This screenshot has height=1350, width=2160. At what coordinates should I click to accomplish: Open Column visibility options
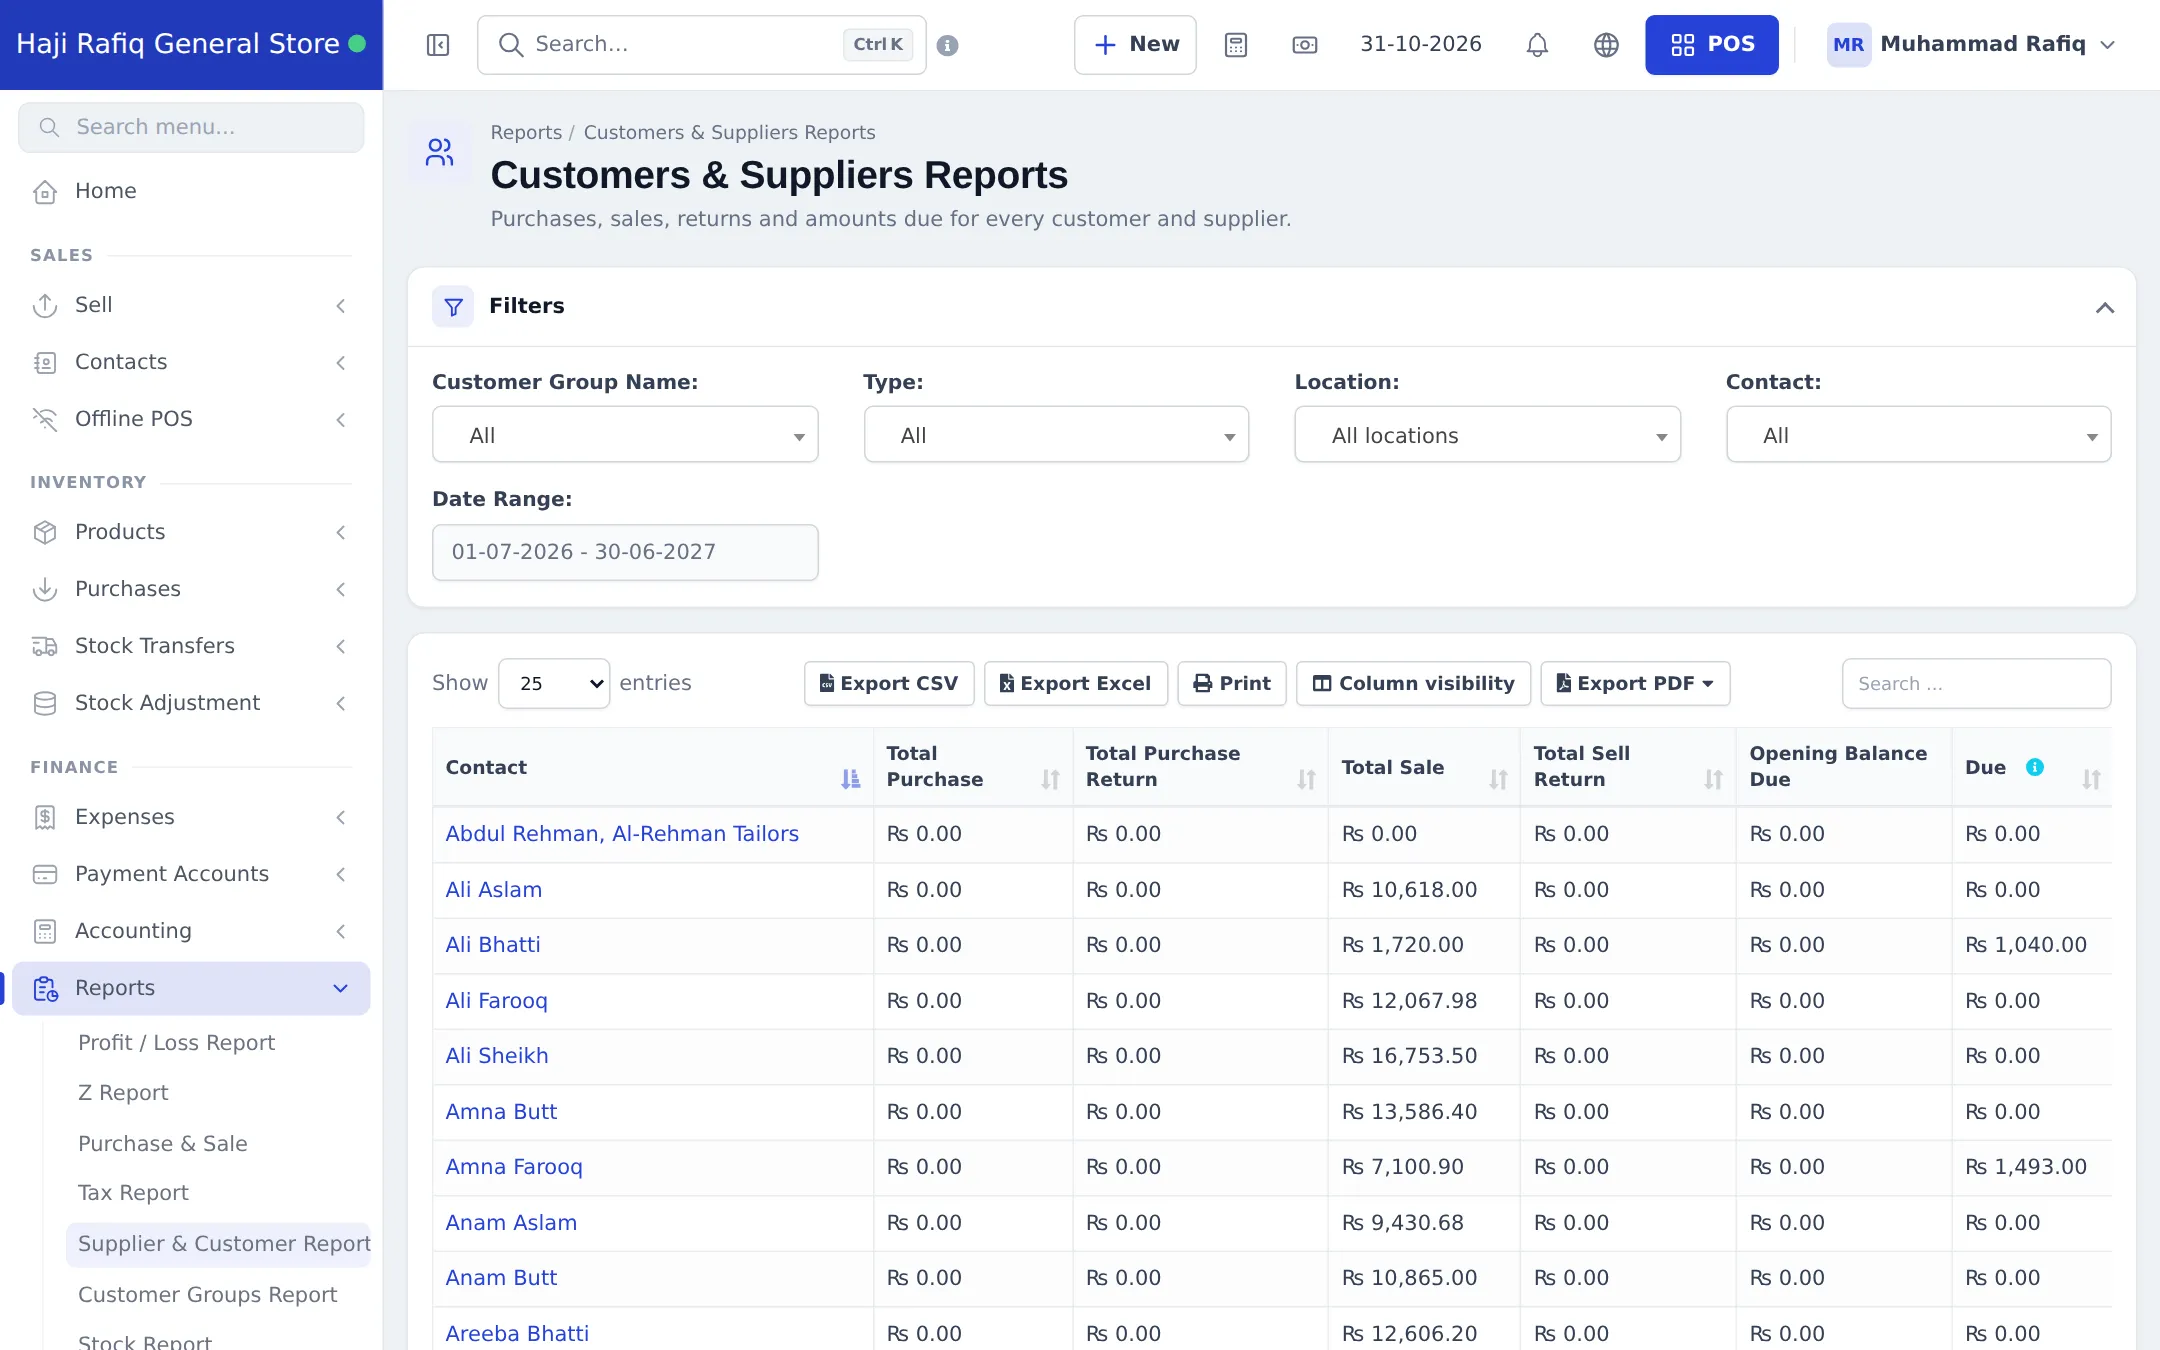point(1413,684)
